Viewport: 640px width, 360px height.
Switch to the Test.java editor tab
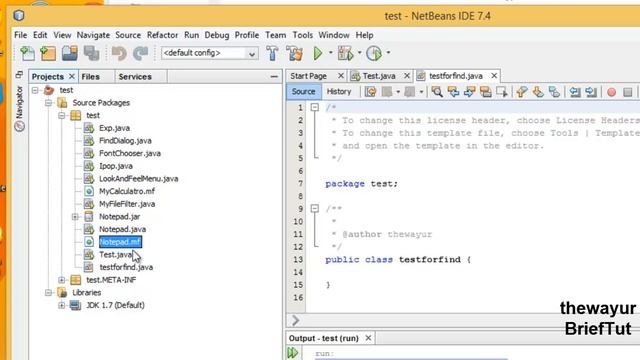[x=379, y=76]
